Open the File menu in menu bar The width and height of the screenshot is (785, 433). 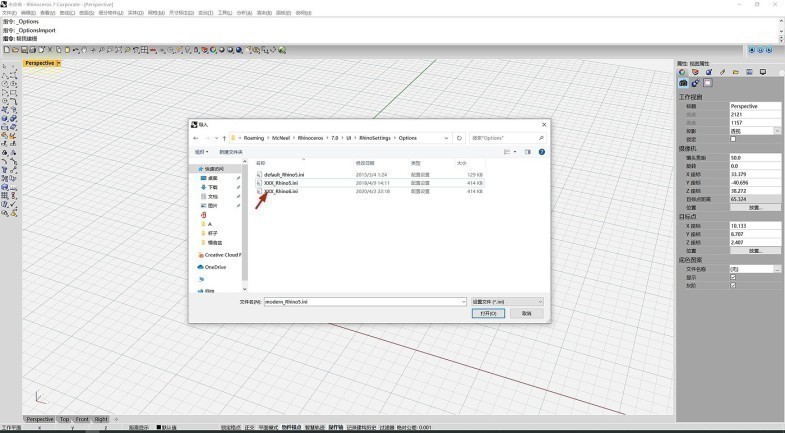tap(9, 13)
